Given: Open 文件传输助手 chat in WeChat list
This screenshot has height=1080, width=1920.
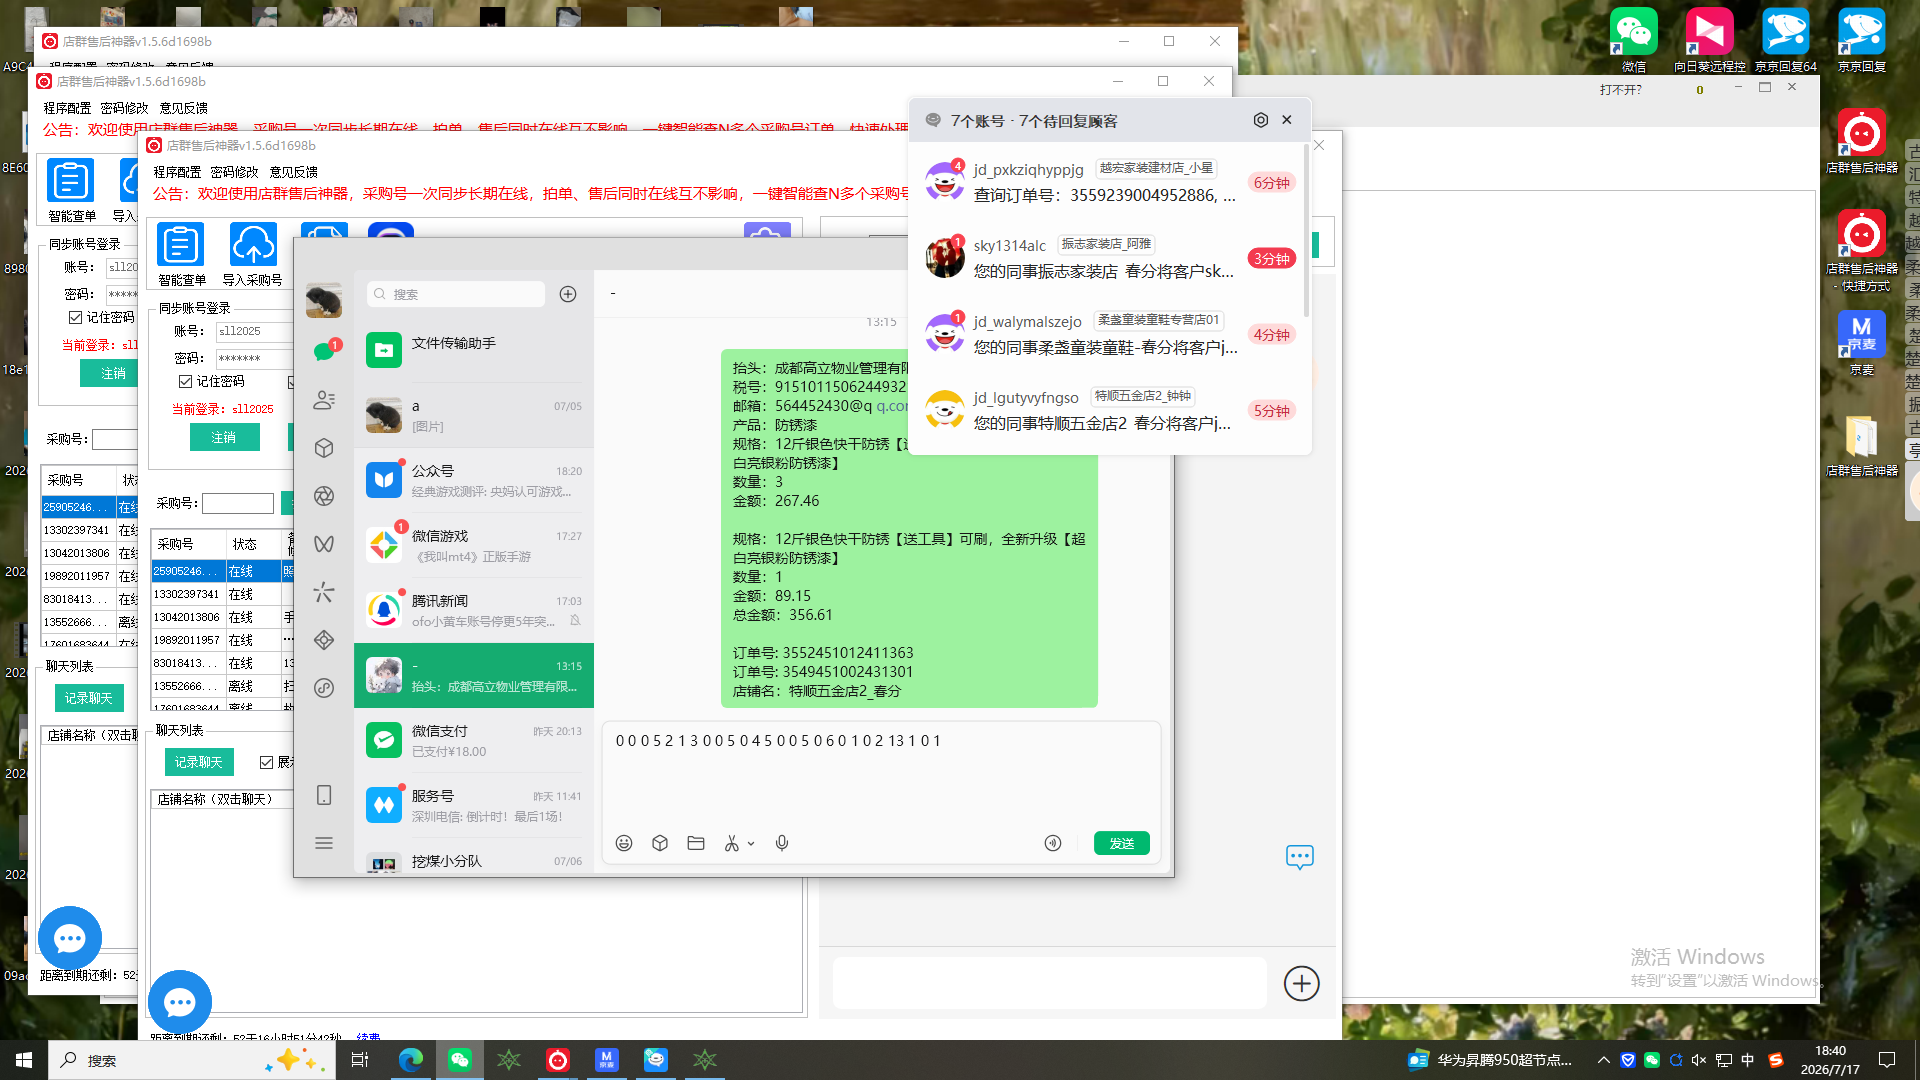Looking at the screenshot, I should coord(474,350).
